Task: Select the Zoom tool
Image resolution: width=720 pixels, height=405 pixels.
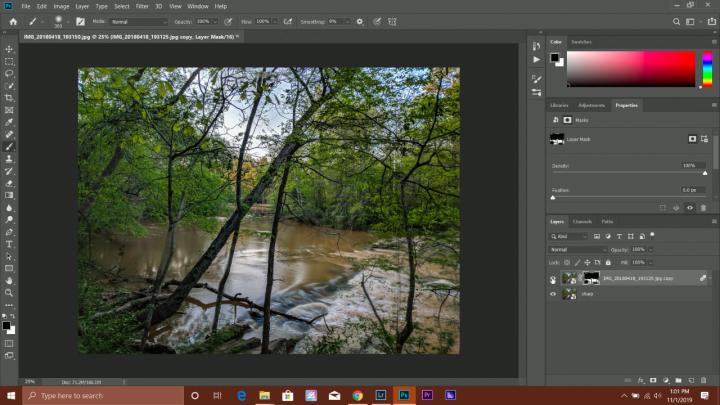Action: tap(9, 292)
